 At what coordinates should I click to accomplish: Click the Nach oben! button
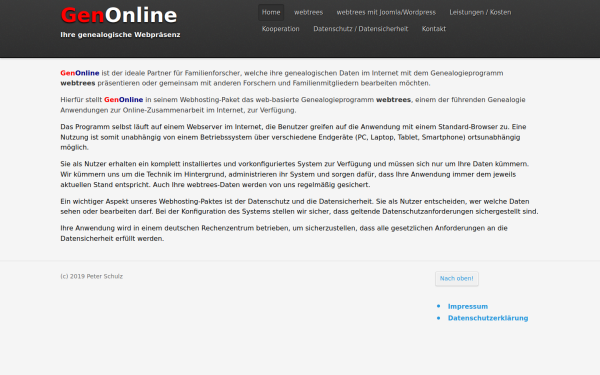coord(457,279)
